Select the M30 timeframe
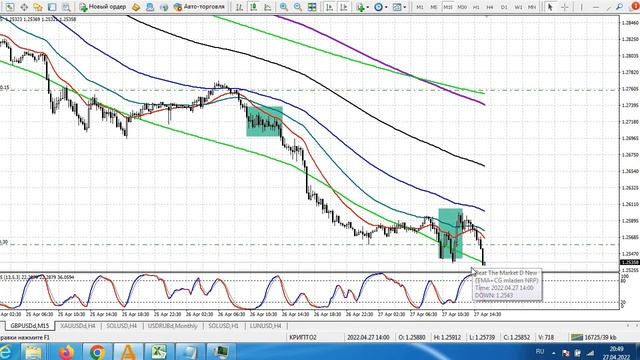Screen dimensions: 640x360 click(462, 7)
